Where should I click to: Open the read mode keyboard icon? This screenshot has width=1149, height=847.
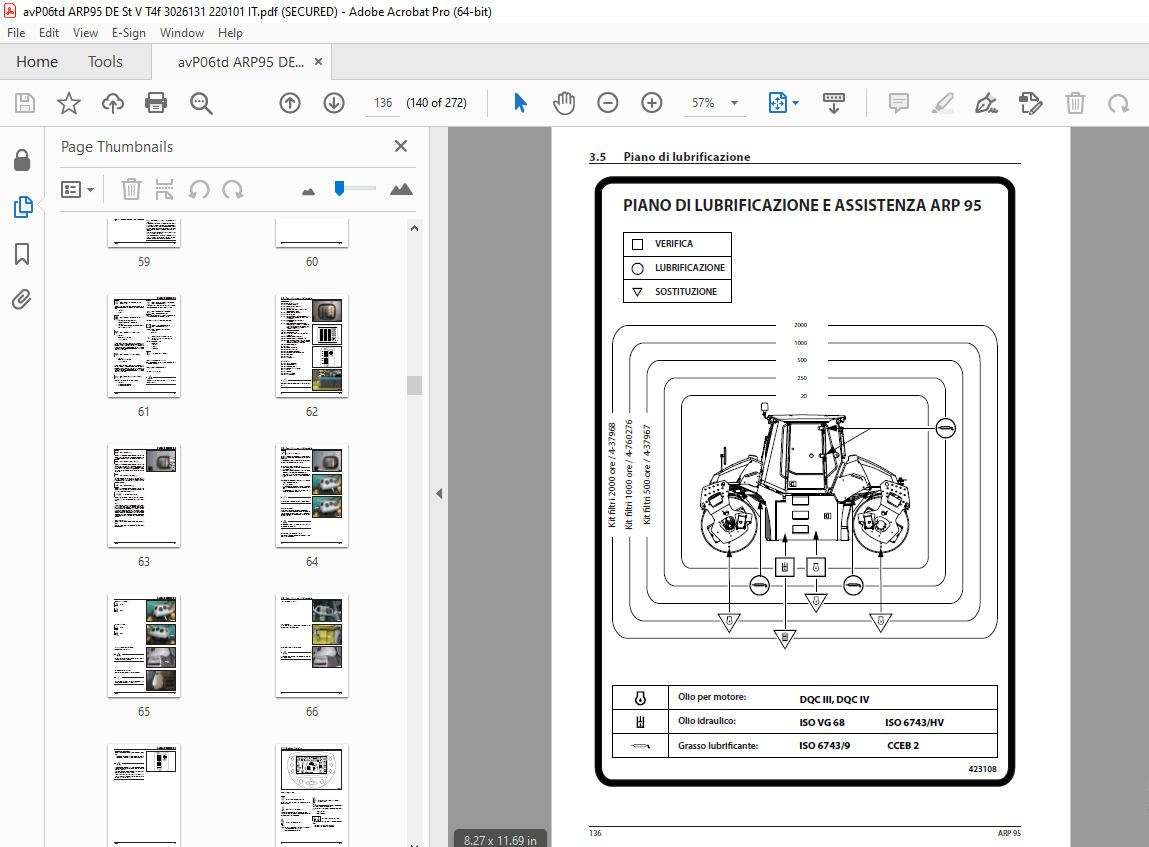pos(834,103)
